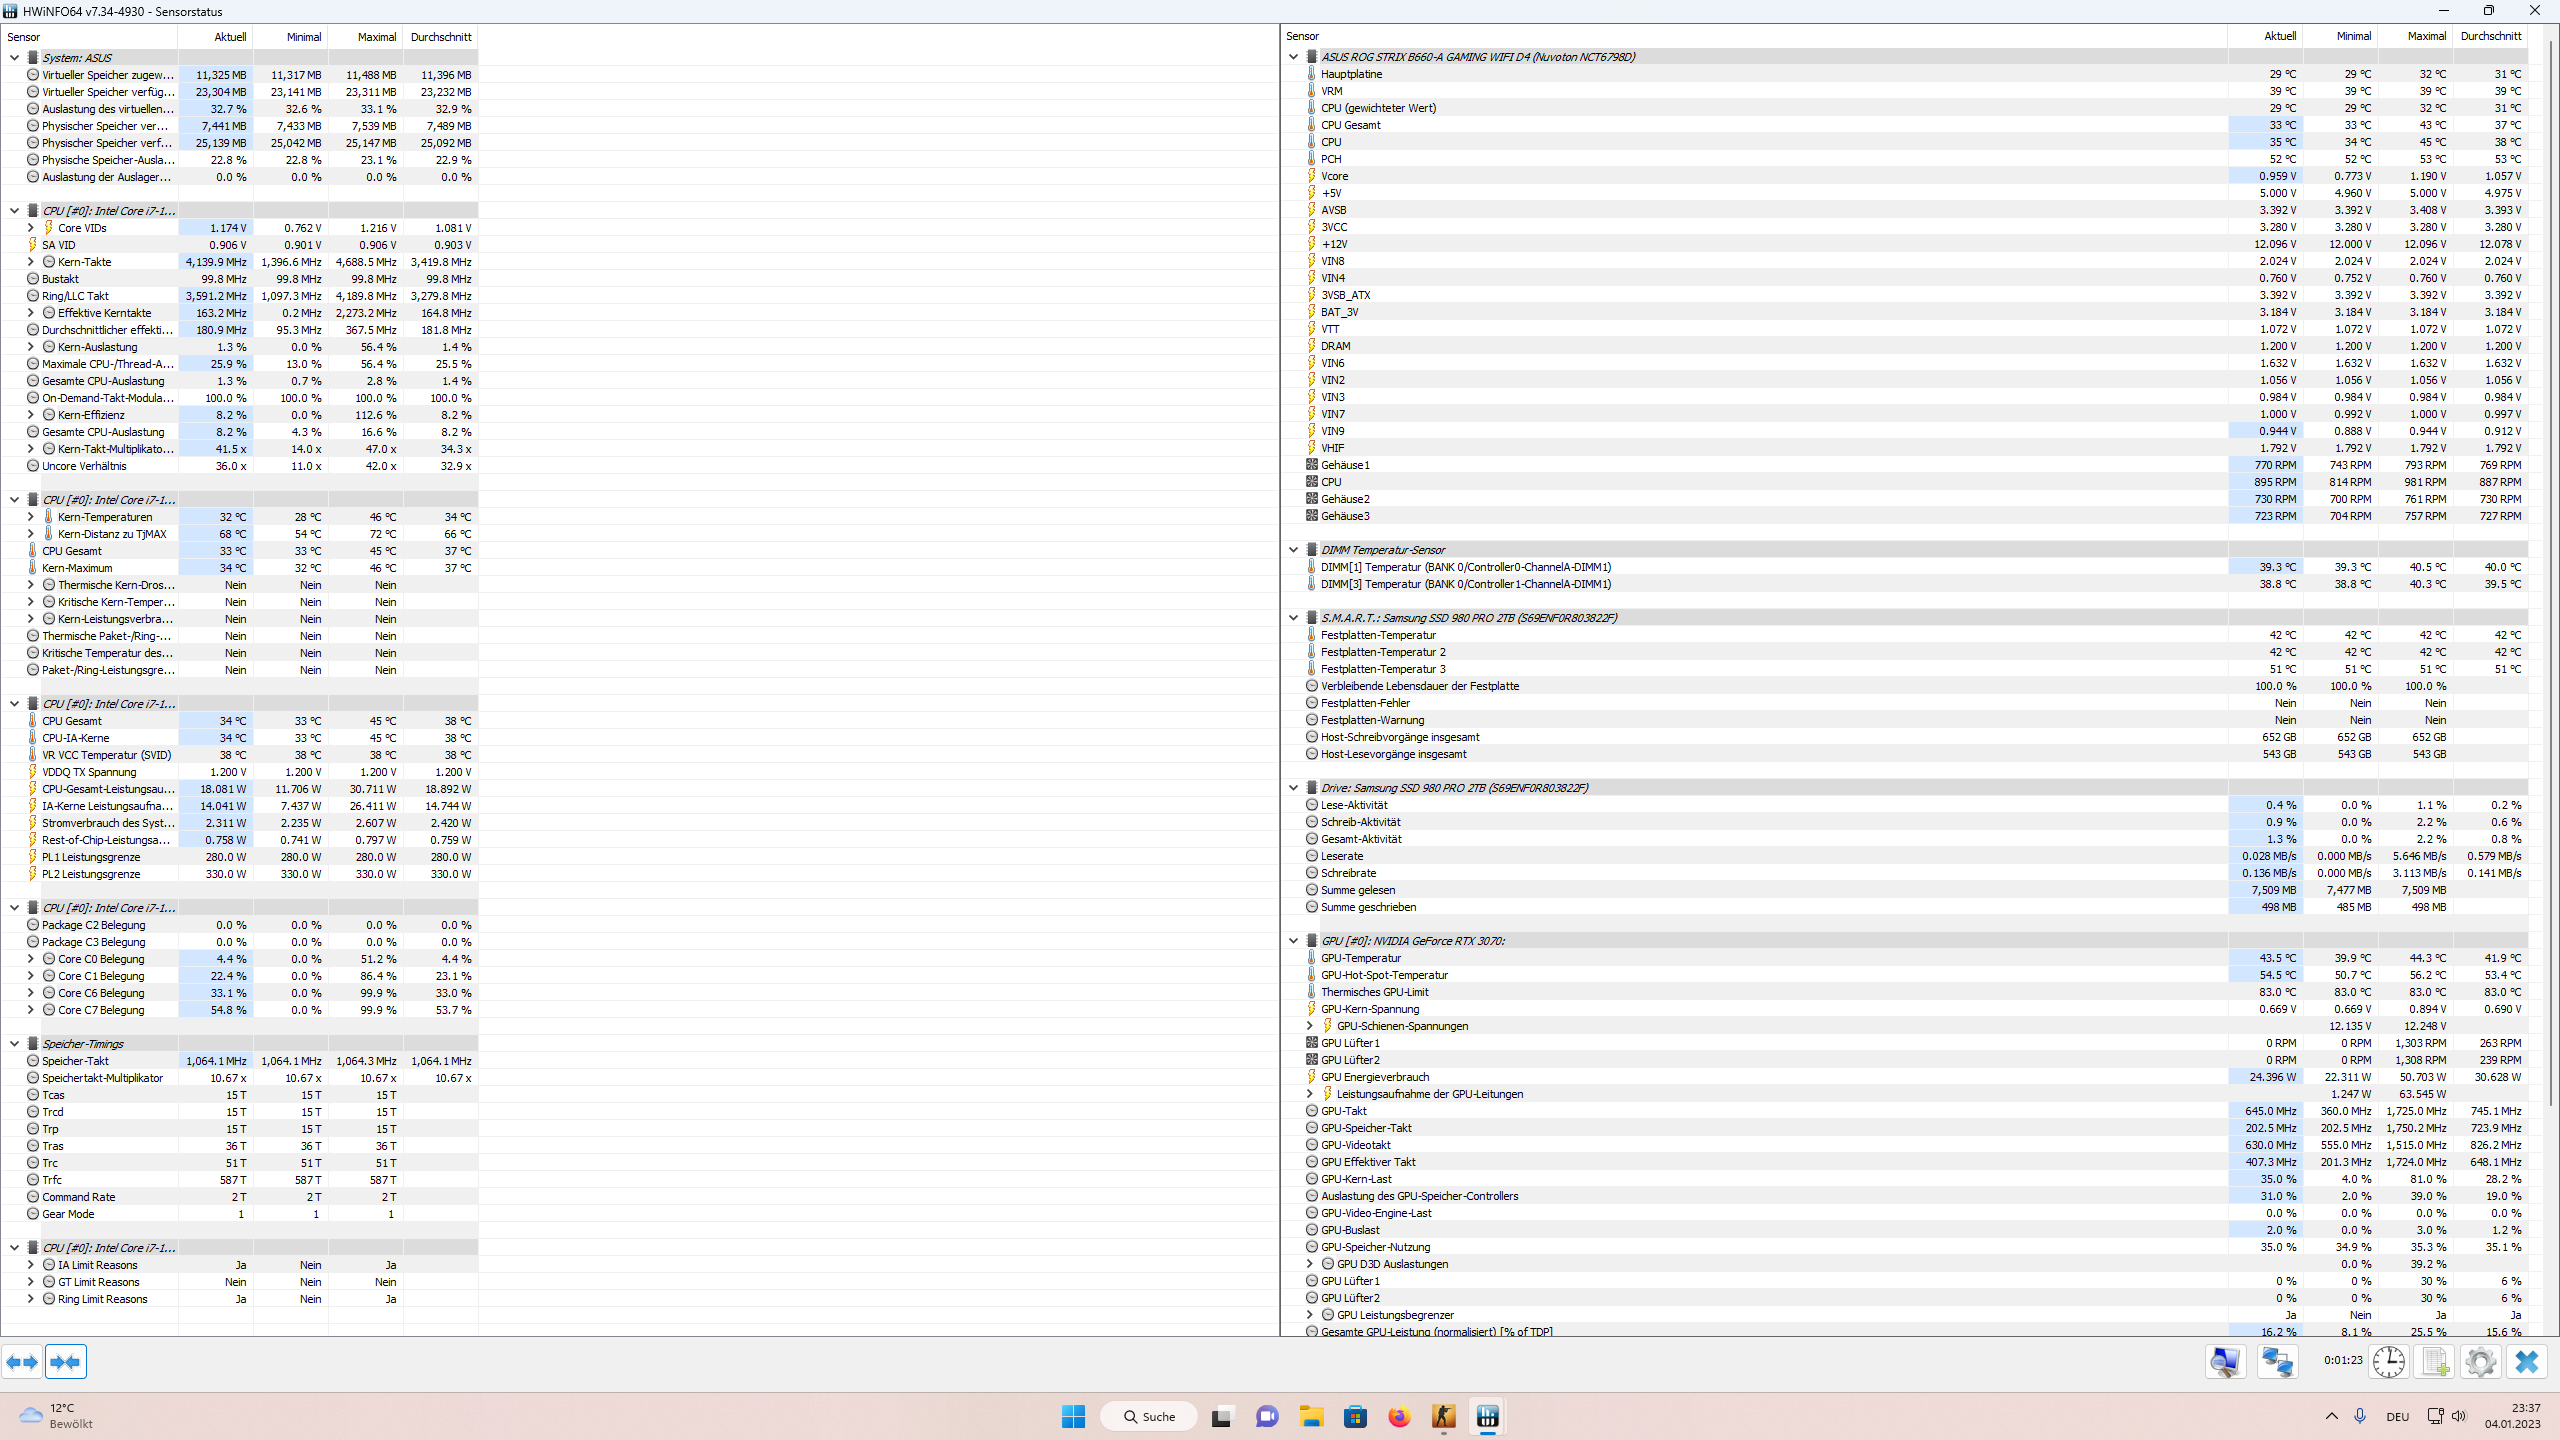This screenshot has width=2560, height=1440.
Task: Click the shrink layout arrows button
Action: (66, 1361)
